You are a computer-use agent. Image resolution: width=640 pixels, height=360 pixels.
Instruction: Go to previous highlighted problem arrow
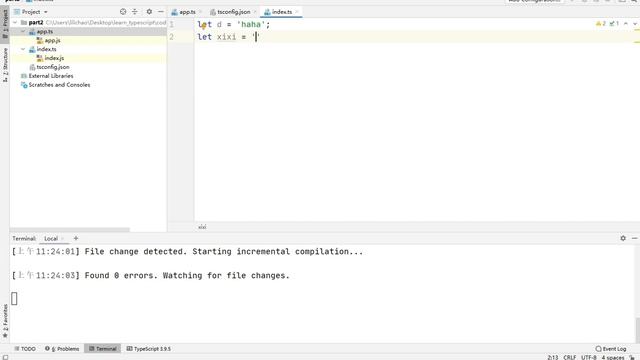626,24
